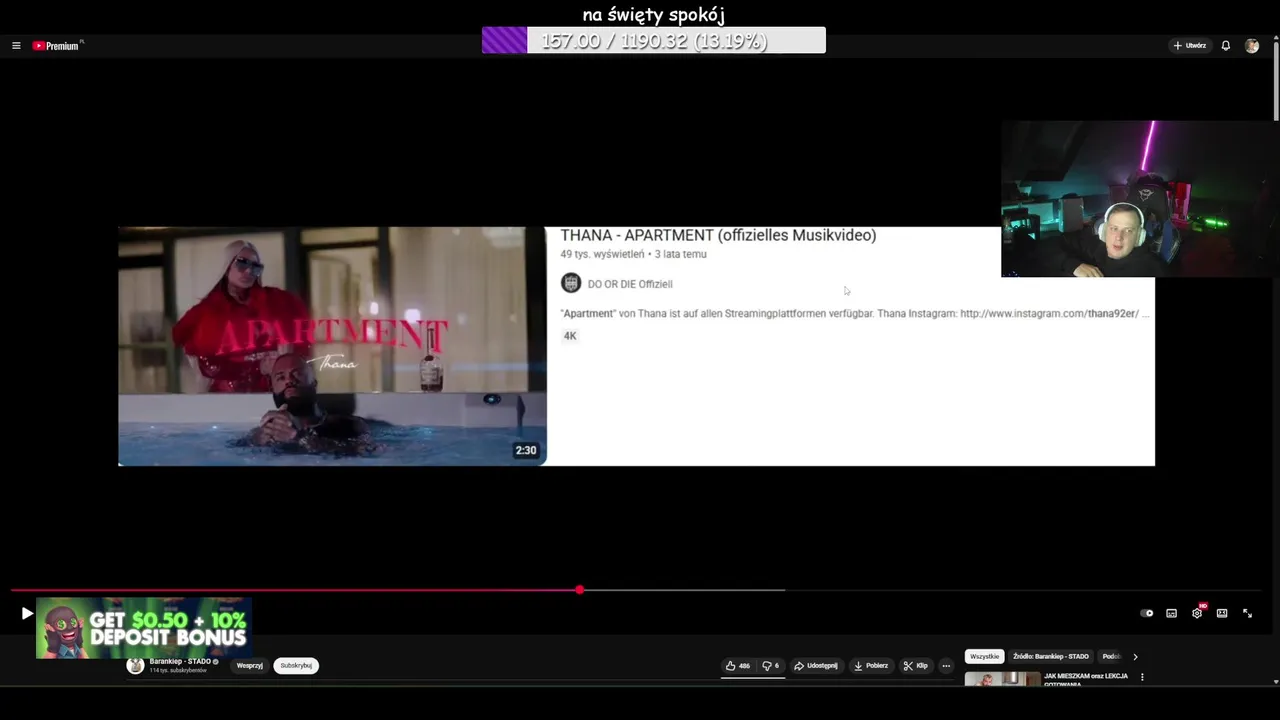This screenshot has width=1280, height=720.
Task: Play the video with the play button
Action: click(x=27, y=613)
